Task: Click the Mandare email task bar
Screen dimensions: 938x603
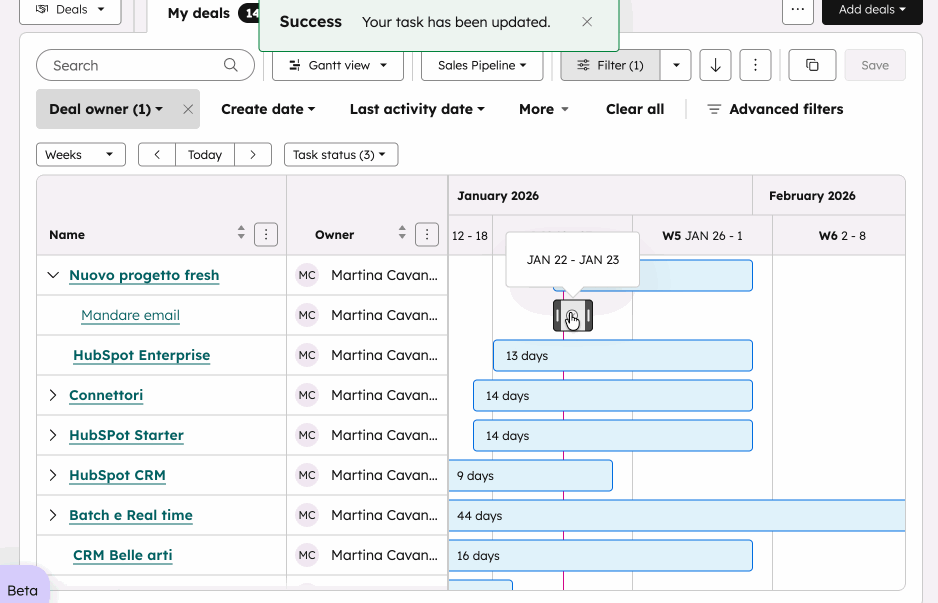Action: tap(573, 316)
